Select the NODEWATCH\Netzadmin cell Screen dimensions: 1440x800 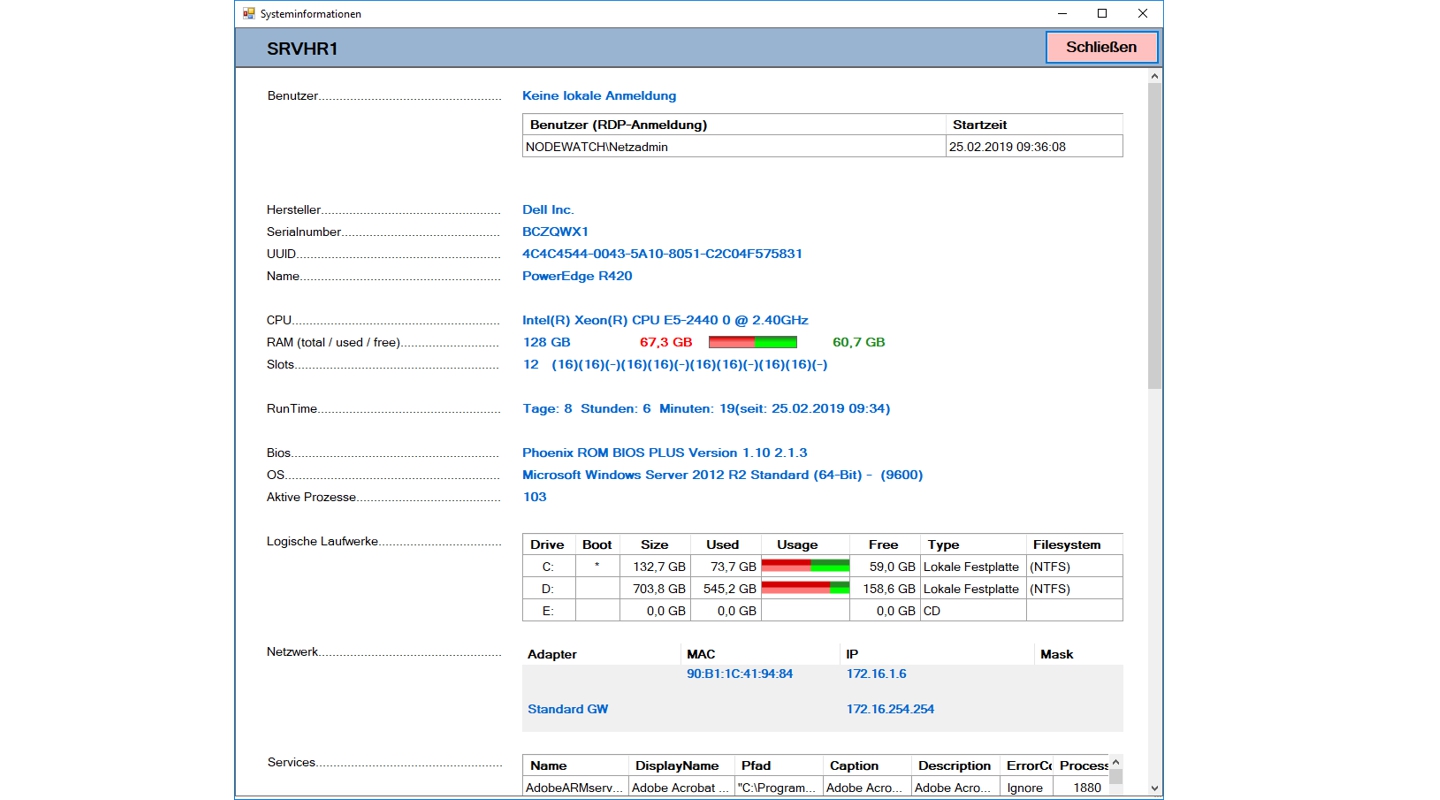point(734,147)
